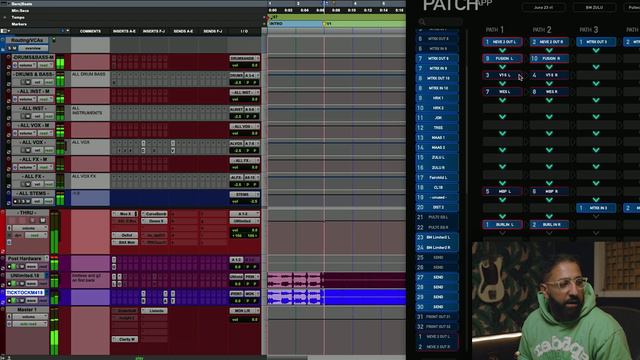
Task: Click the INSERTS A-E column header
Action: (124, 31)
